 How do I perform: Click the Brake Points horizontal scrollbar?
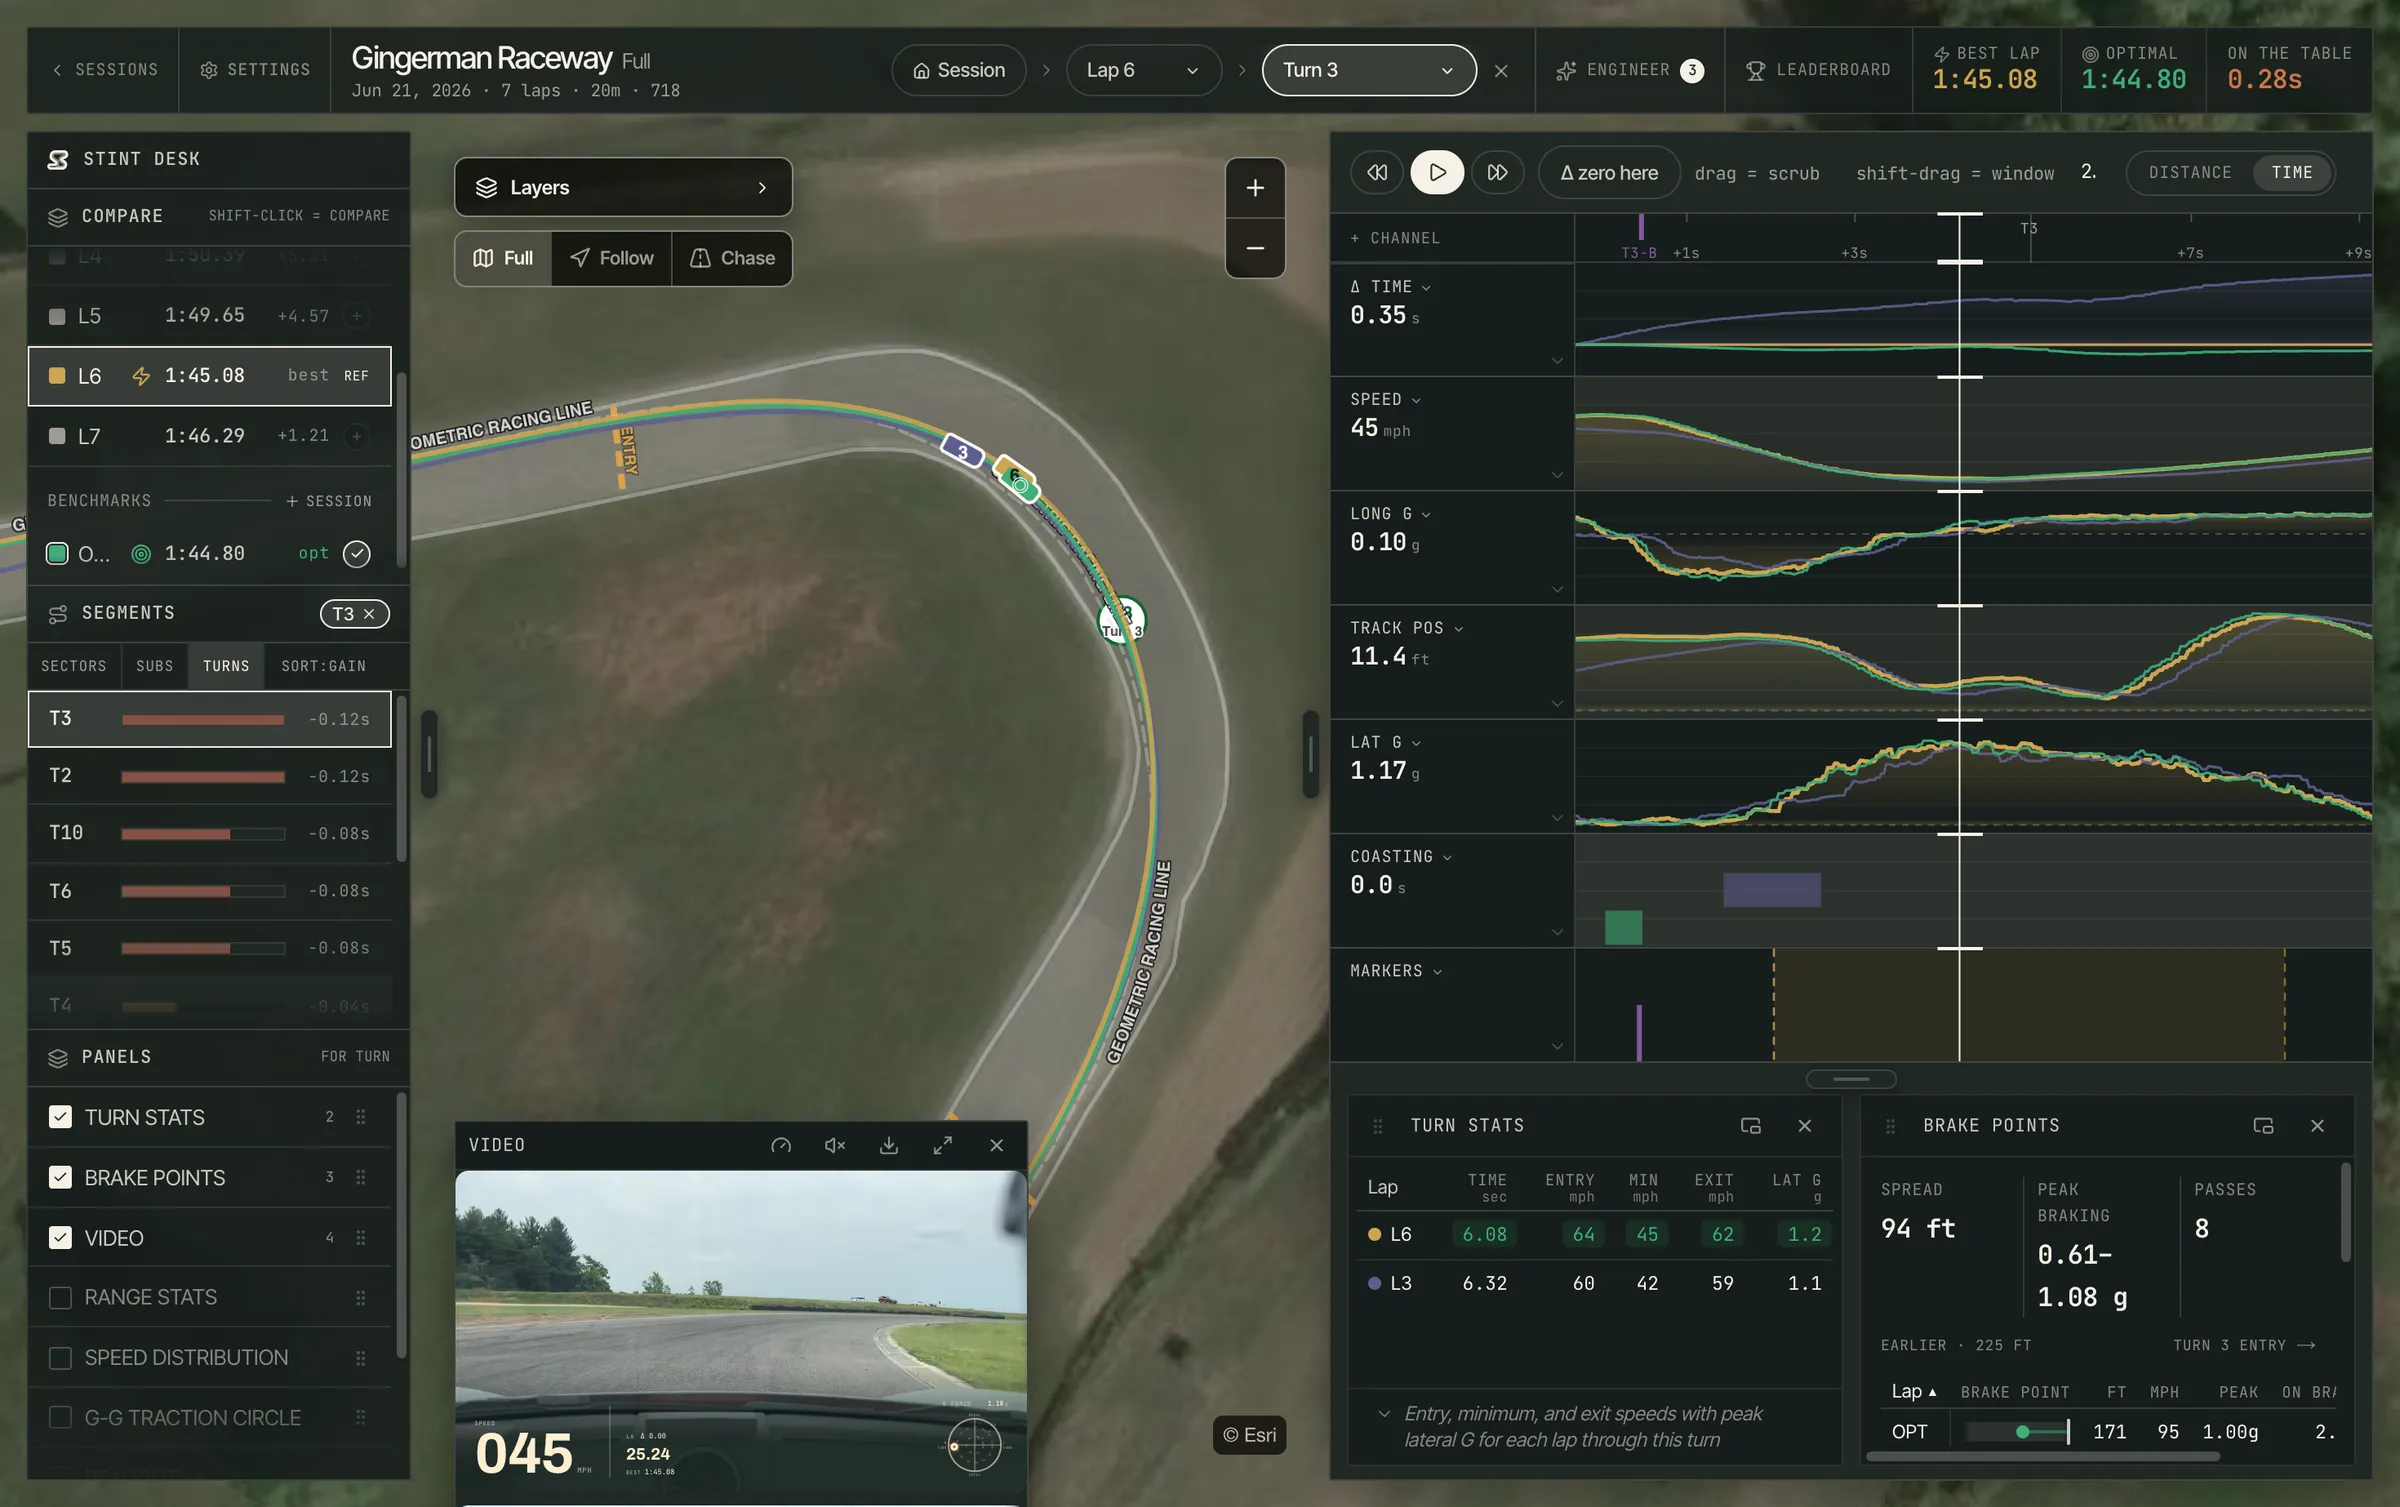click(2043, 1456)
